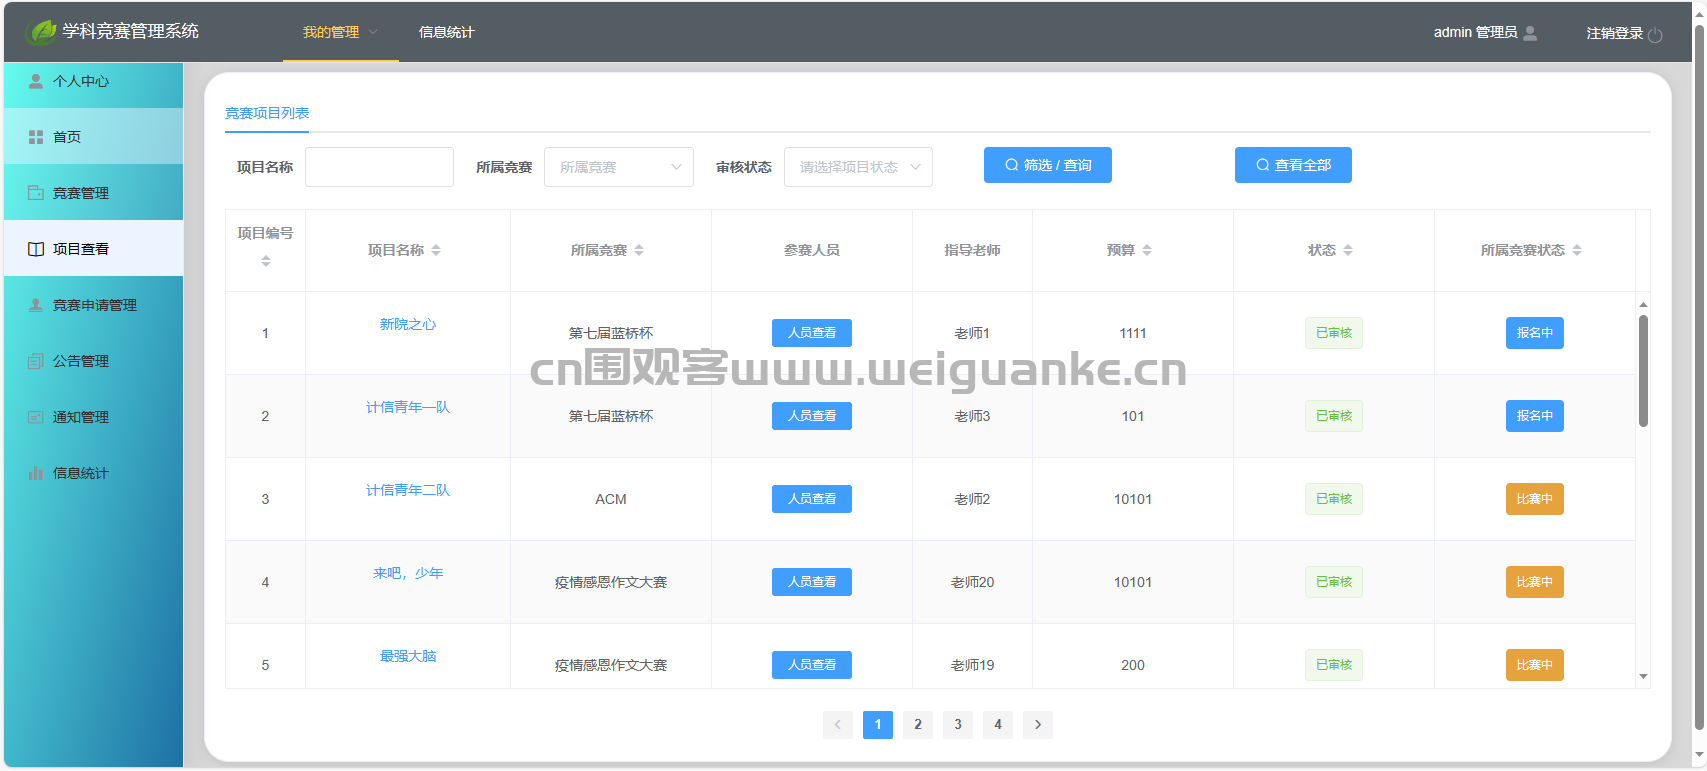Click the 筛选 / 查询 button
Screen dimensions: 1707x771
click(x=1047, y=165)
